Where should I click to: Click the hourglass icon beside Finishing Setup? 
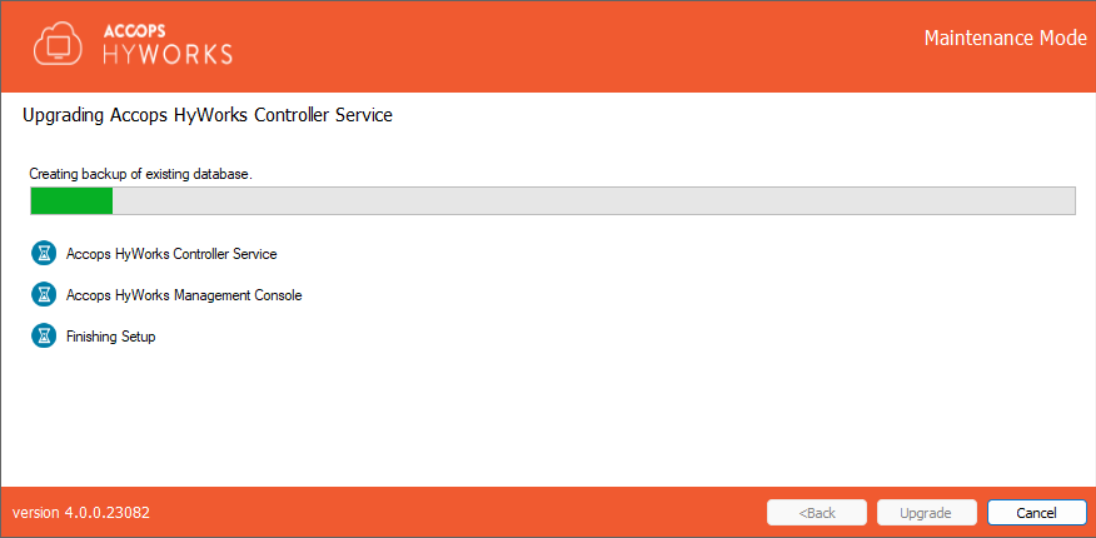44,336
